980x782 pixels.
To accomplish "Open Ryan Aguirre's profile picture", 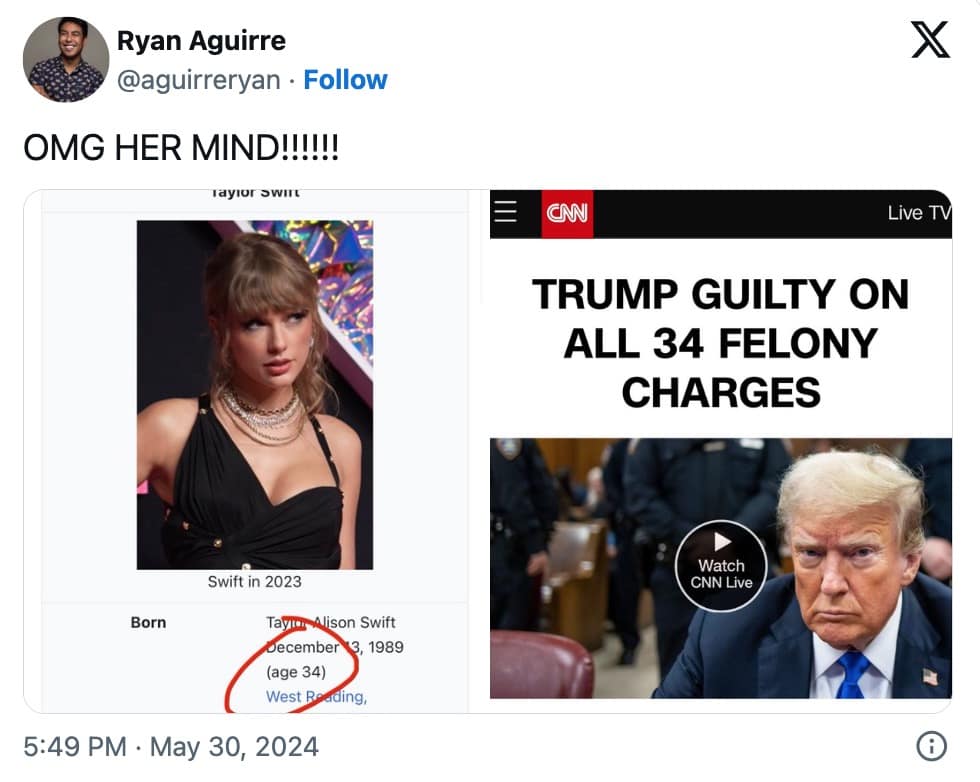I will (x=64, y=59).
